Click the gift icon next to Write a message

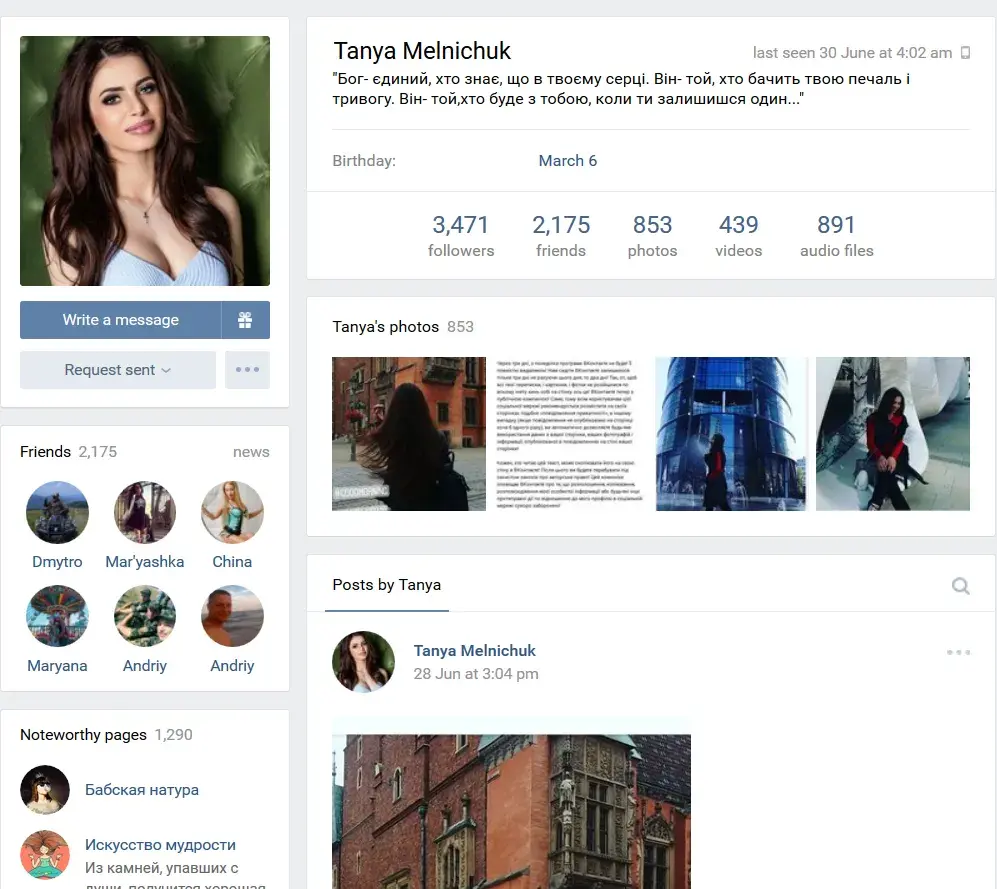click(245, 320)
